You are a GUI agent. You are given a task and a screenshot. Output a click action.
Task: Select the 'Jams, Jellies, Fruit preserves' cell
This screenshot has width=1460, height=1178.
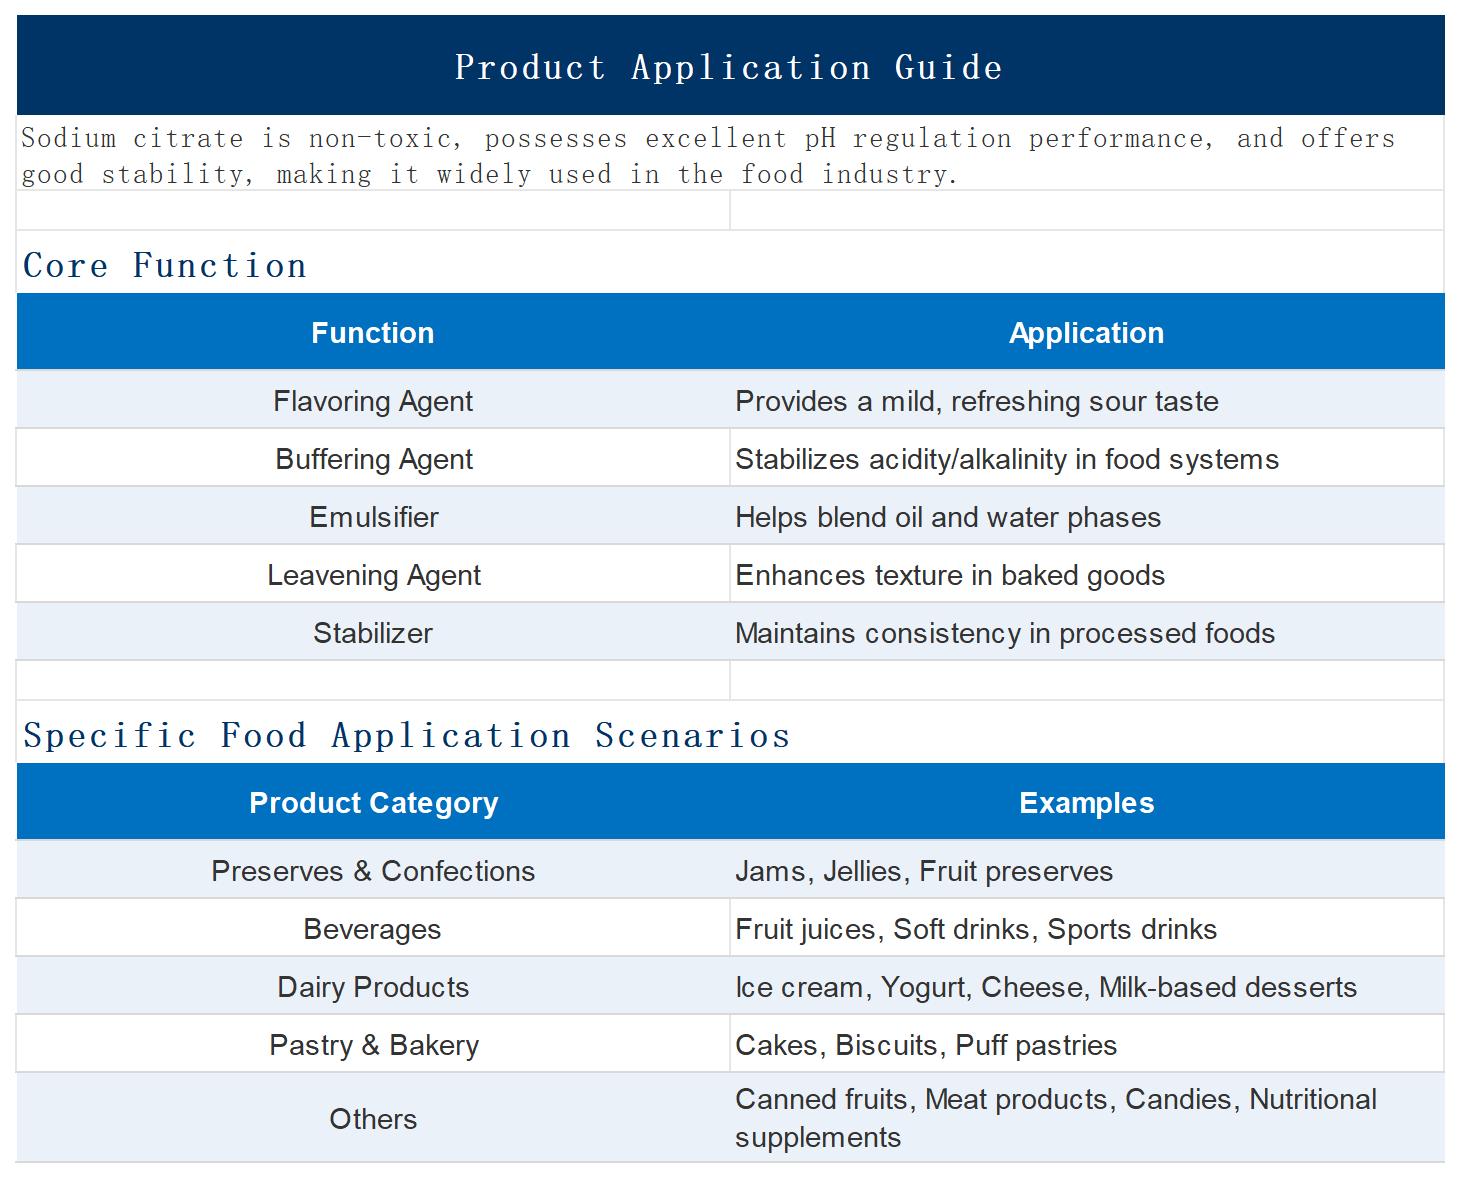click(1087, 870)
